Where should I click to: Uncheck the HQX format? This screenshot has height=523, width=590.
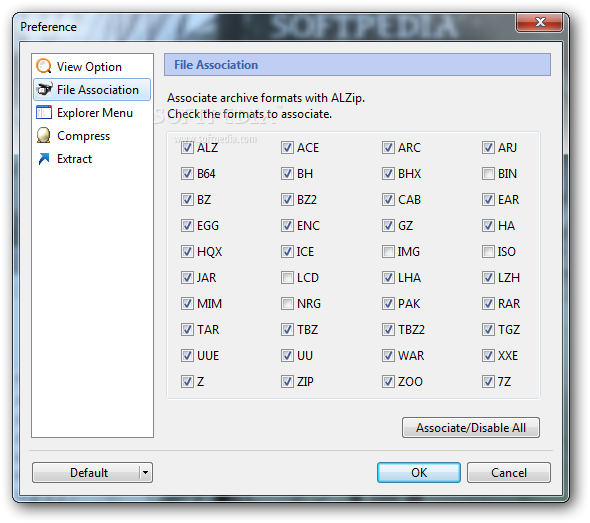pyautogui.click(x=187, y=251)
